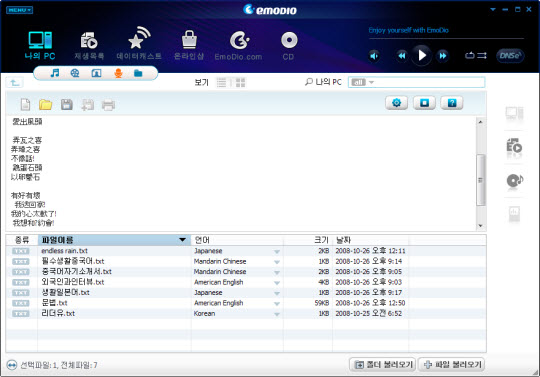Open the help question-mark button
The image size is (540, 377).
[x=452, y=103]
